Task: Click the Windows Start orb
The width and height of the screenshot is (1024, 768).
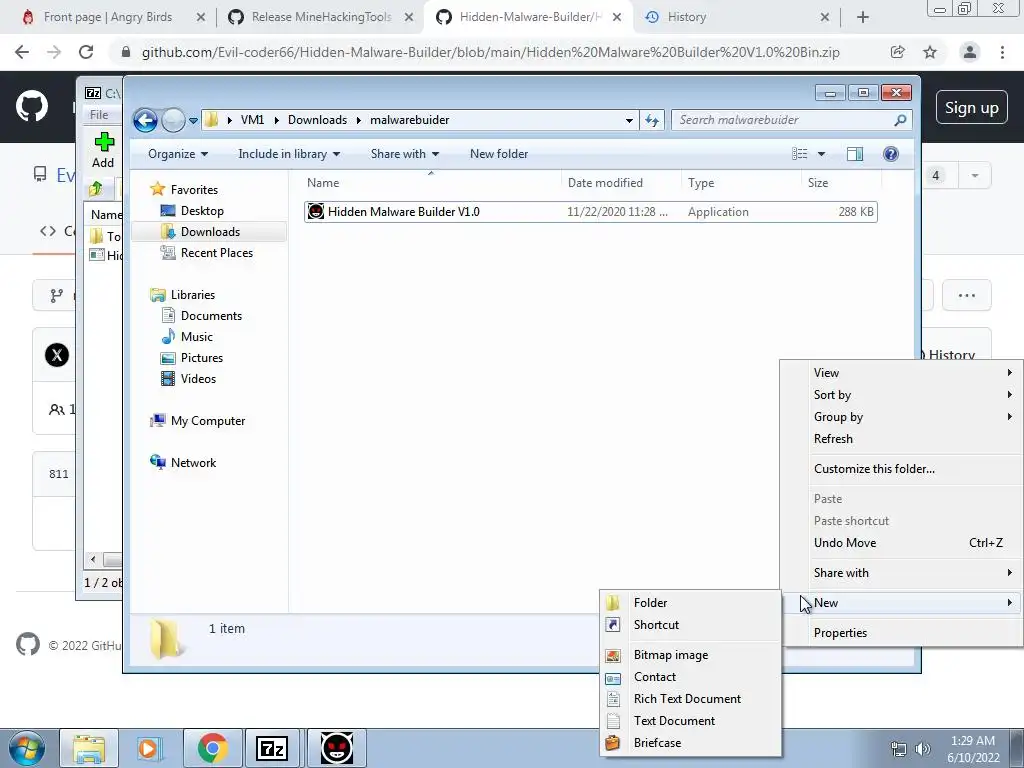Action: [26, 748]
